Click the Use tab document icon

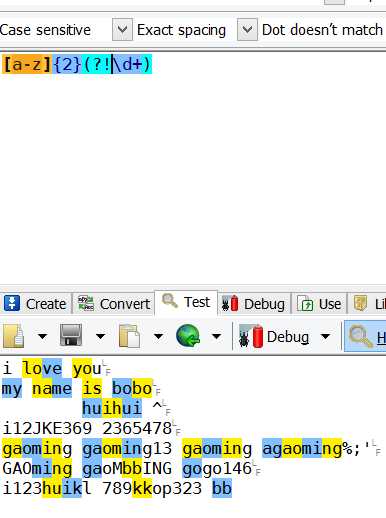(x=305, y=304)
